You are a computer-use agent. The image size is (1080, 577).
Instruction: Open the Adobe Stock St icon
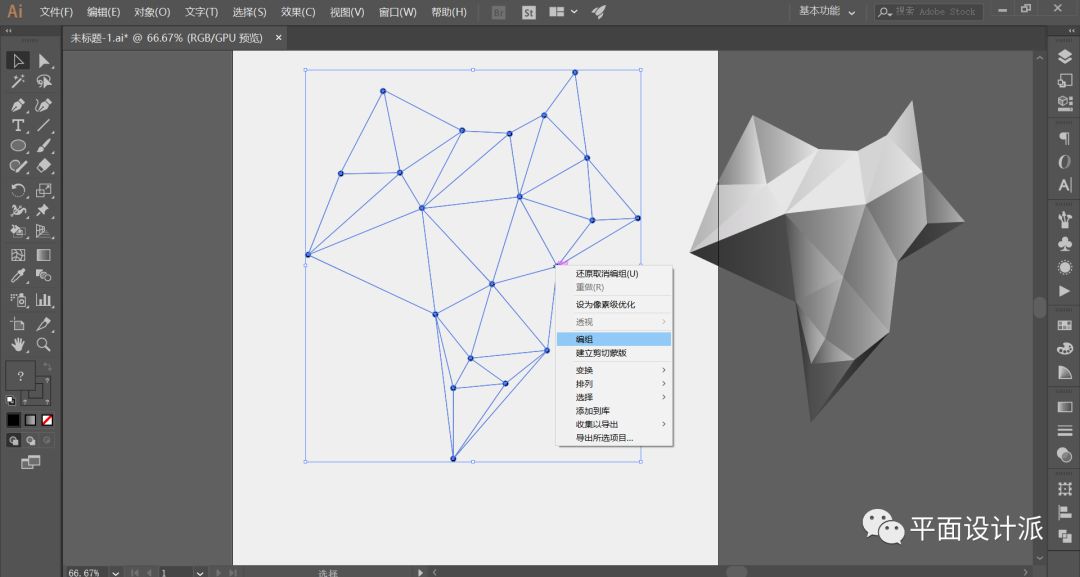tap(528, 12)
